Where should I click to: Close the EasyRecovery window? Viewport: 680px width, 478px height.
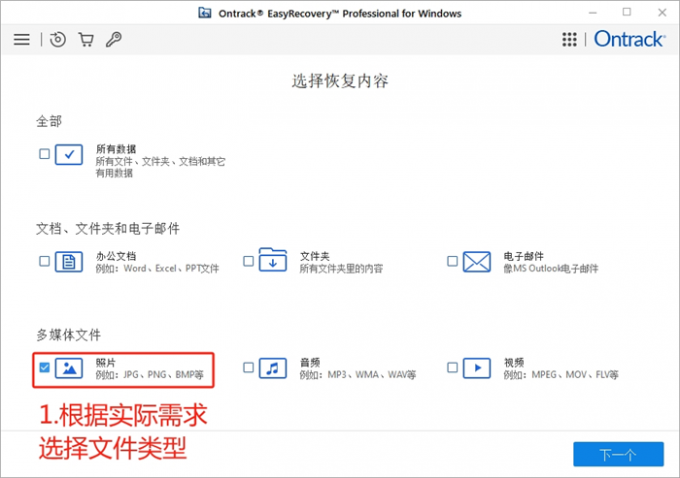662,13
